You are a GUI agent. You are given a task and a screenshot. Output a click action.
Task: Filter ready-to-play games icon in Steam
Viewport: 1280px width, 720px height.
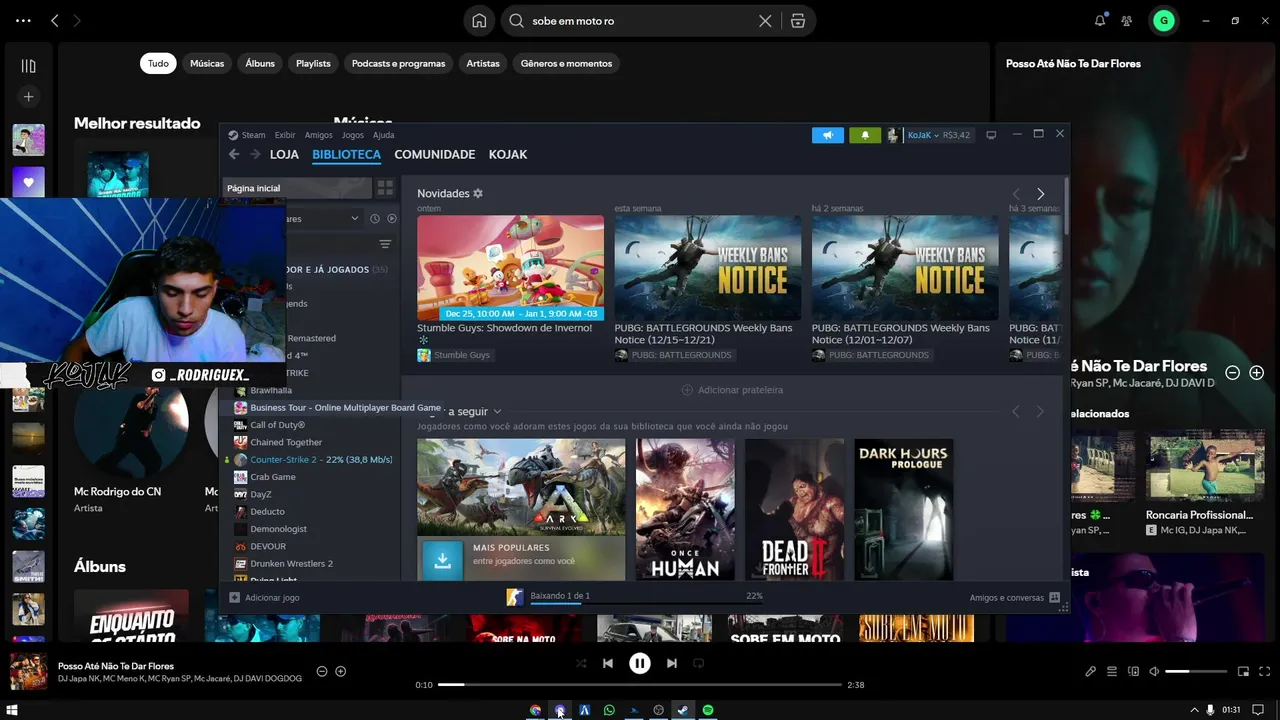pos(392,218)
